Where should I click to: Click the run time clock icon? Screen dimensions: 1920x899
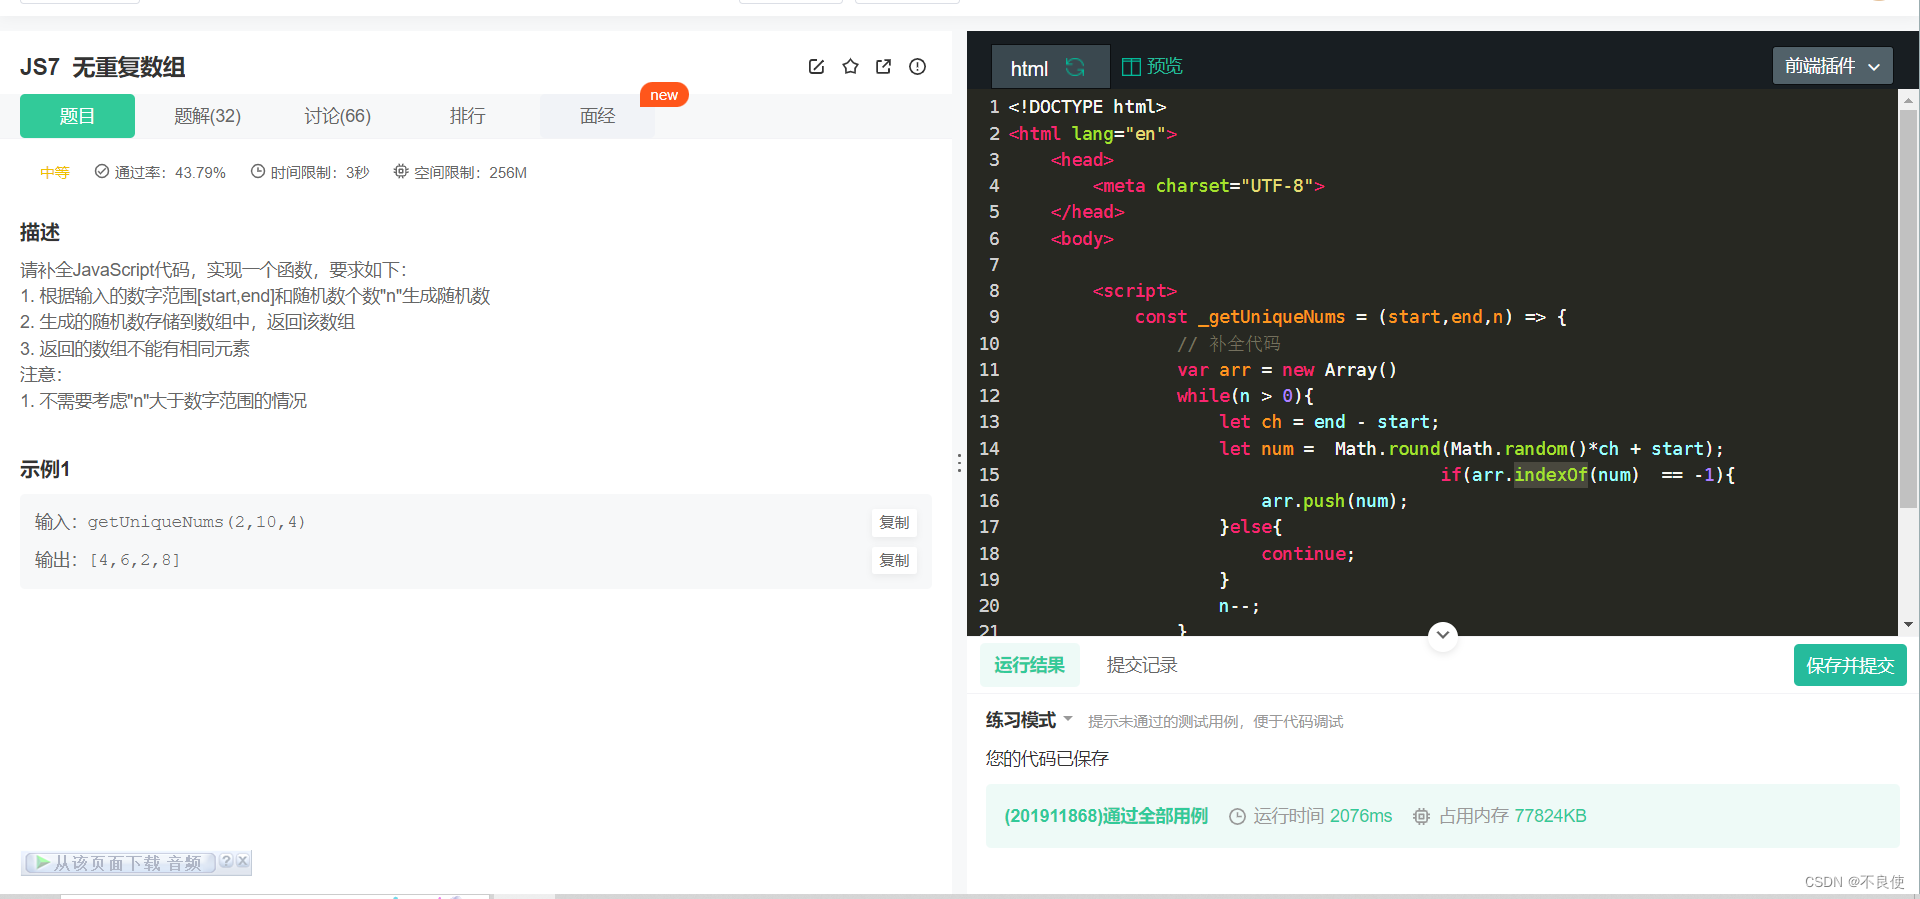[x=1237, y=817]
